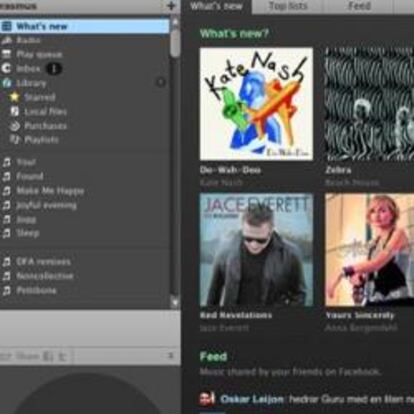Click the Do-Wah-Doo album title

(x=230, y=170)
